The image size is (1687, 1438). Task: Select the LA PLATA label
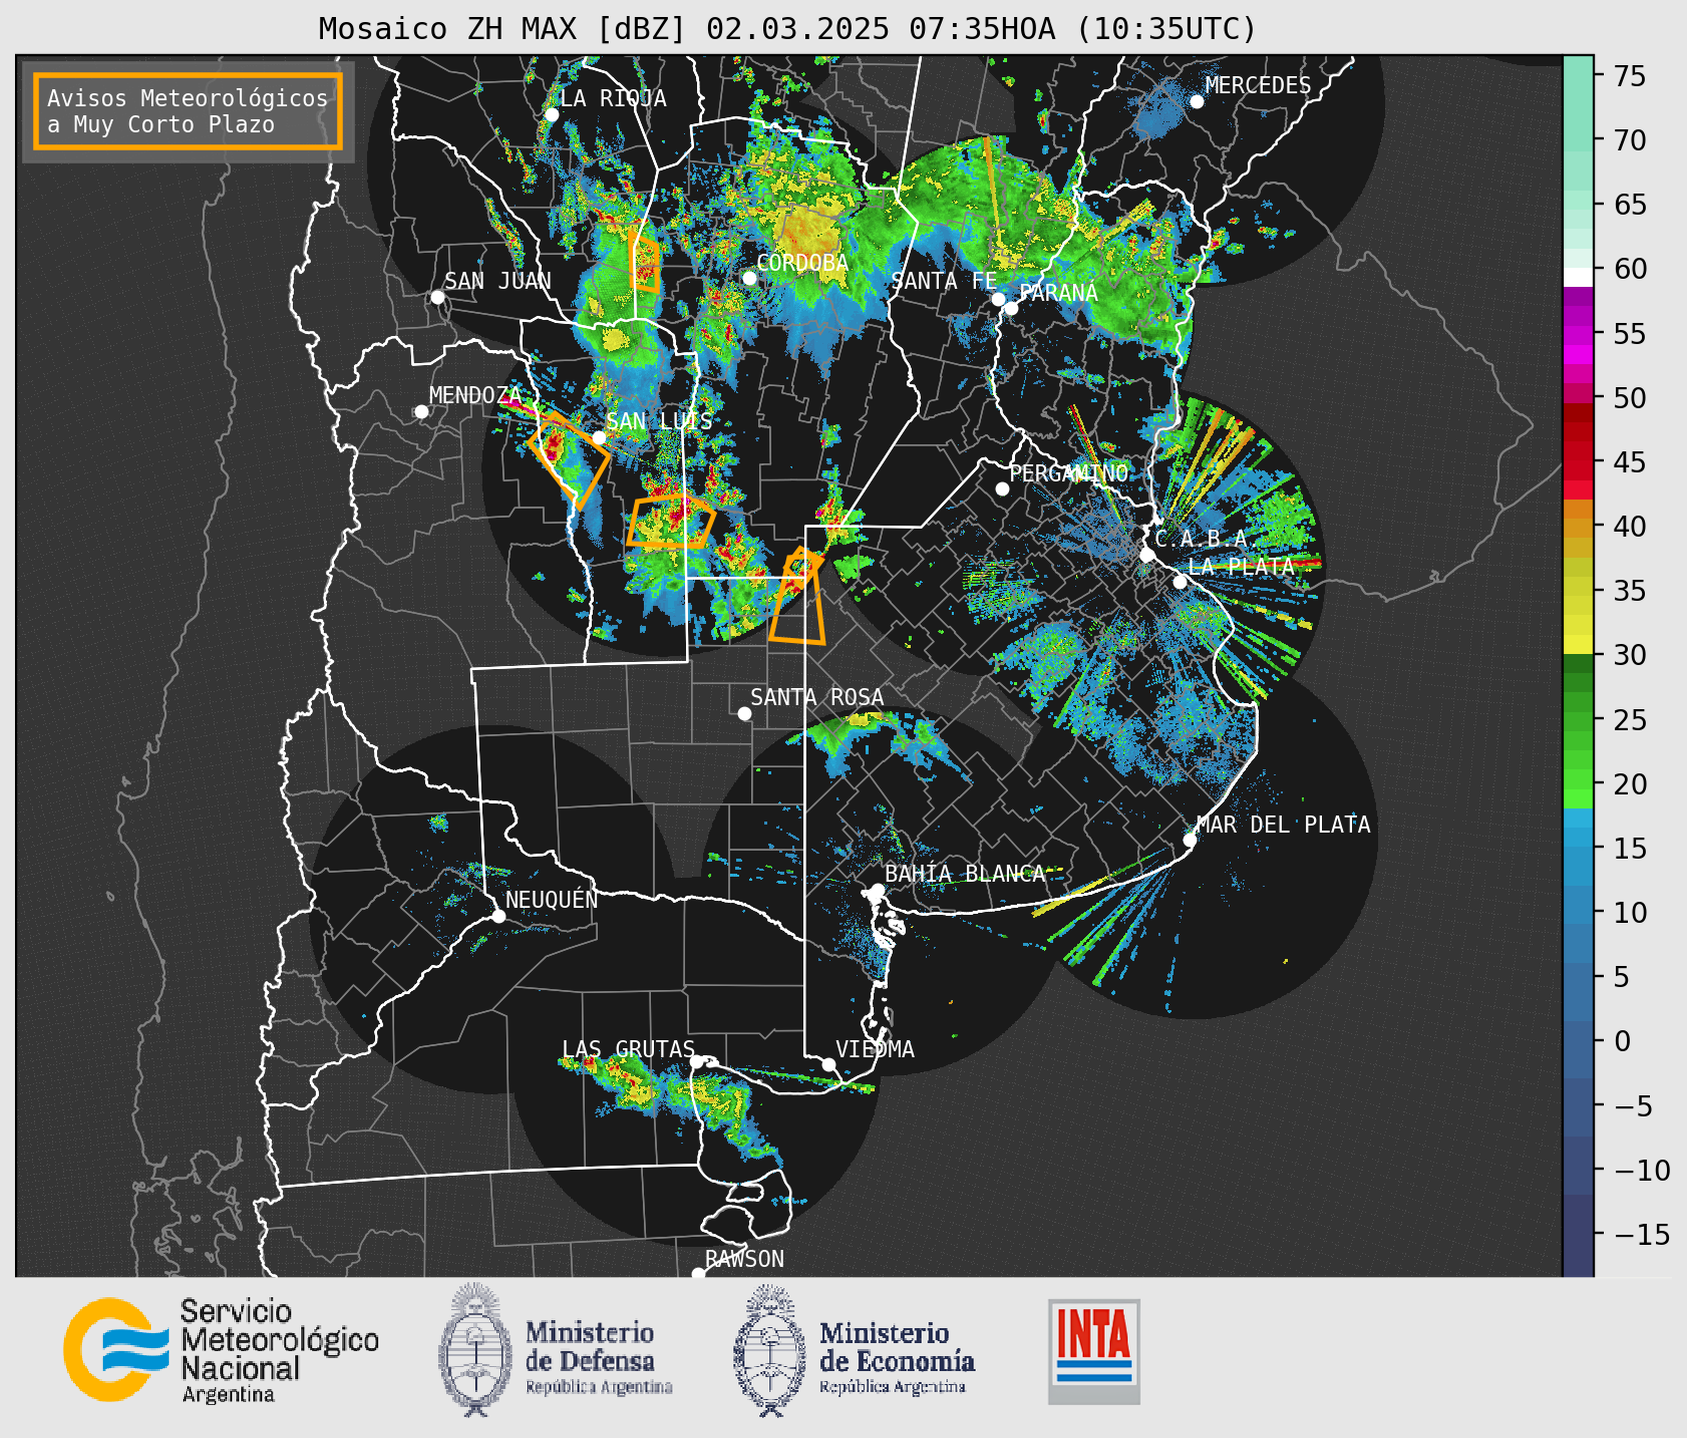pyautogui.click(x=1241, y=566)
